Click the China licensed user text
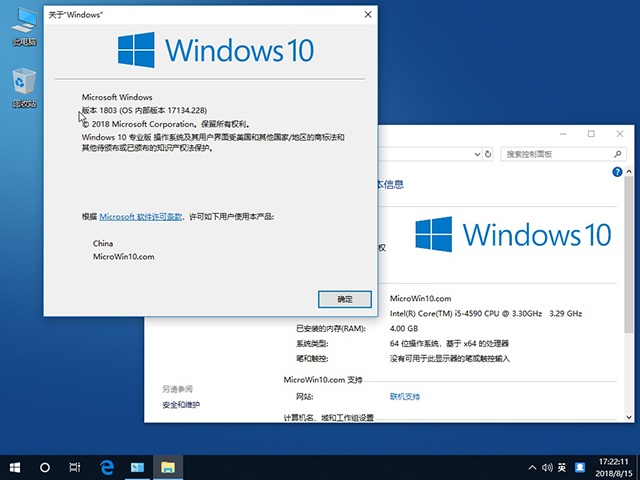640x480 pixels. pyautogui.click(x=103, y=243)
